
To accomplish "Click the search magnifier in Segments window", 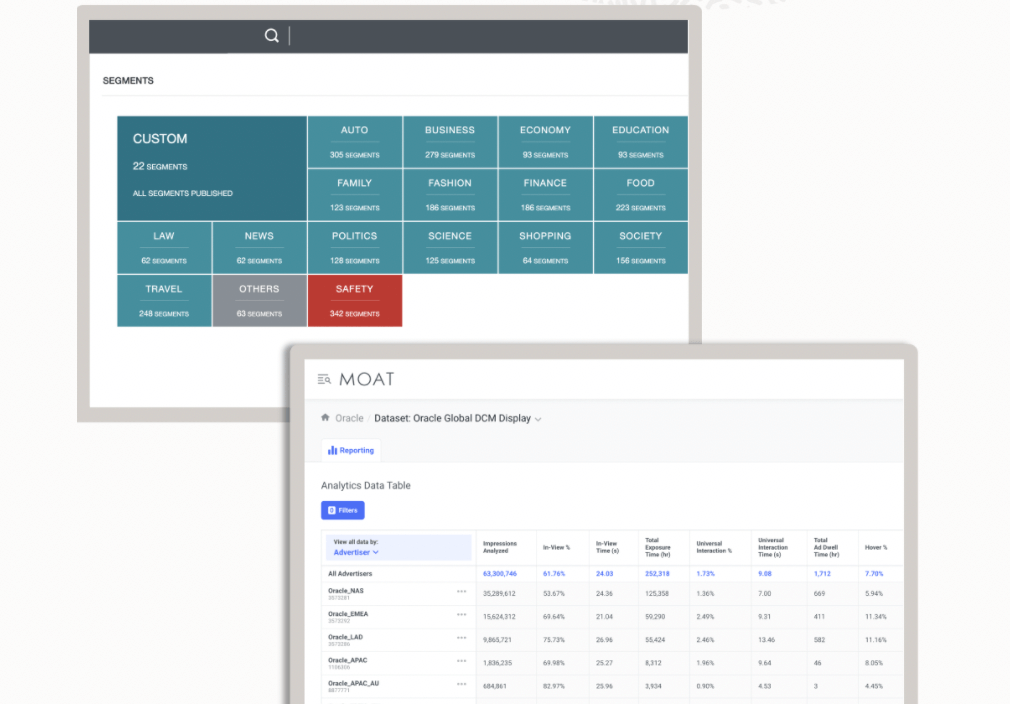I will coord(271,35).
